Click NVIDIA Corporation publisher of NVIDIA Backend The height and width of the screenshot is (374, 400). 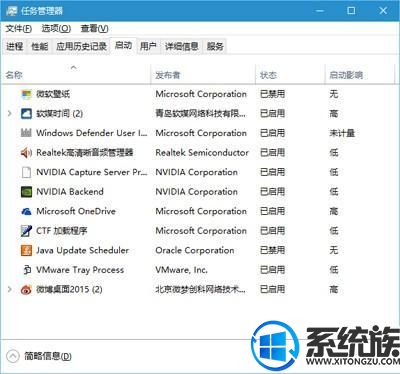click(197, 192)
